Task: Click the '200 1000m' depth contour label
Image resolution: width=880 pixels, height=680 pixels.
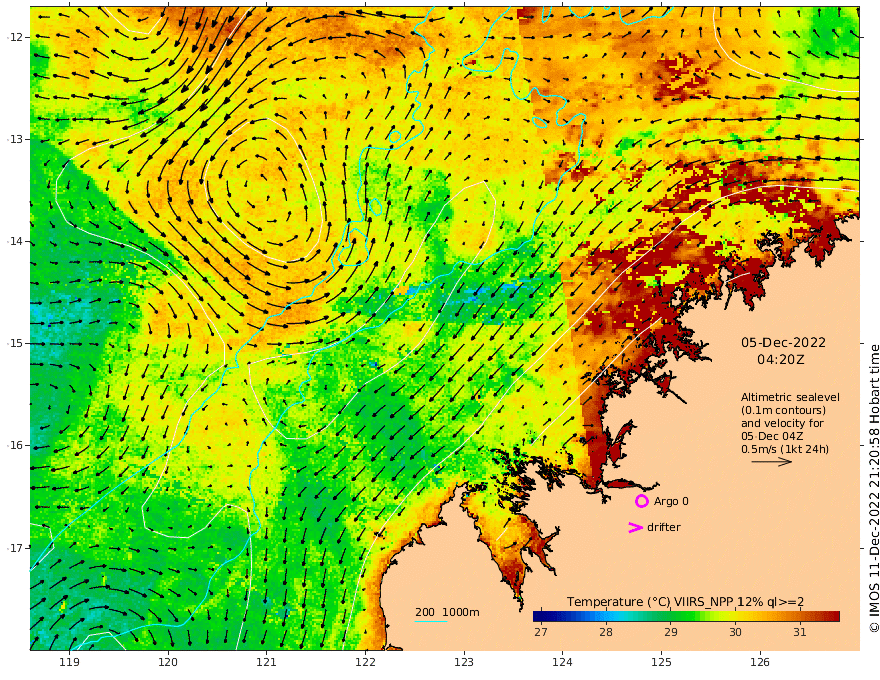Action: tap(447, 612)
